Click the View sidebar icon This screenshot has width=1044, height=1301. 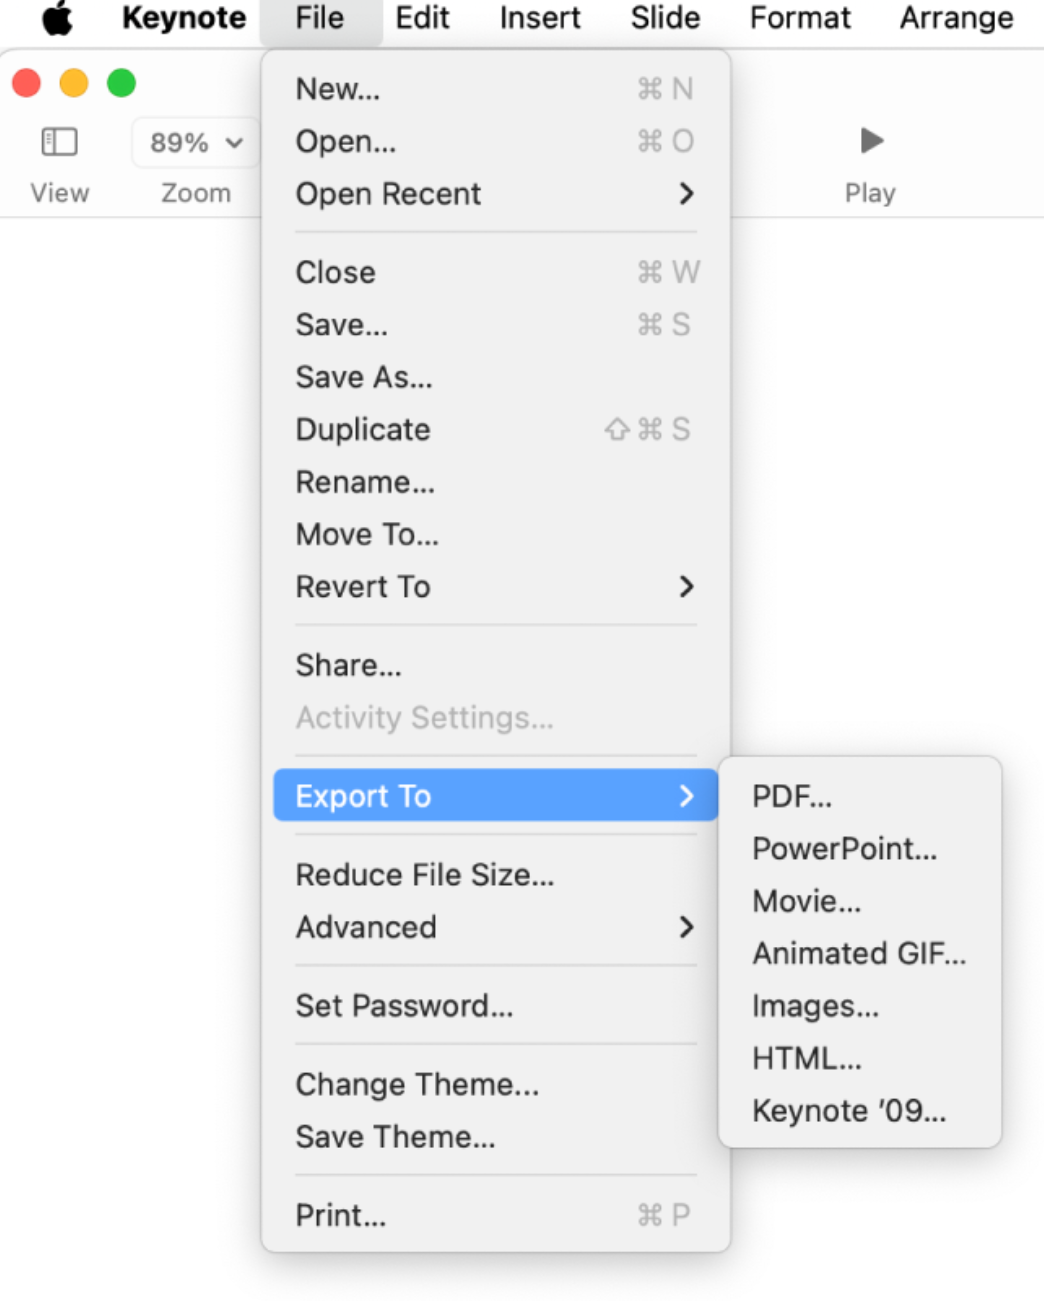[59, 141]
